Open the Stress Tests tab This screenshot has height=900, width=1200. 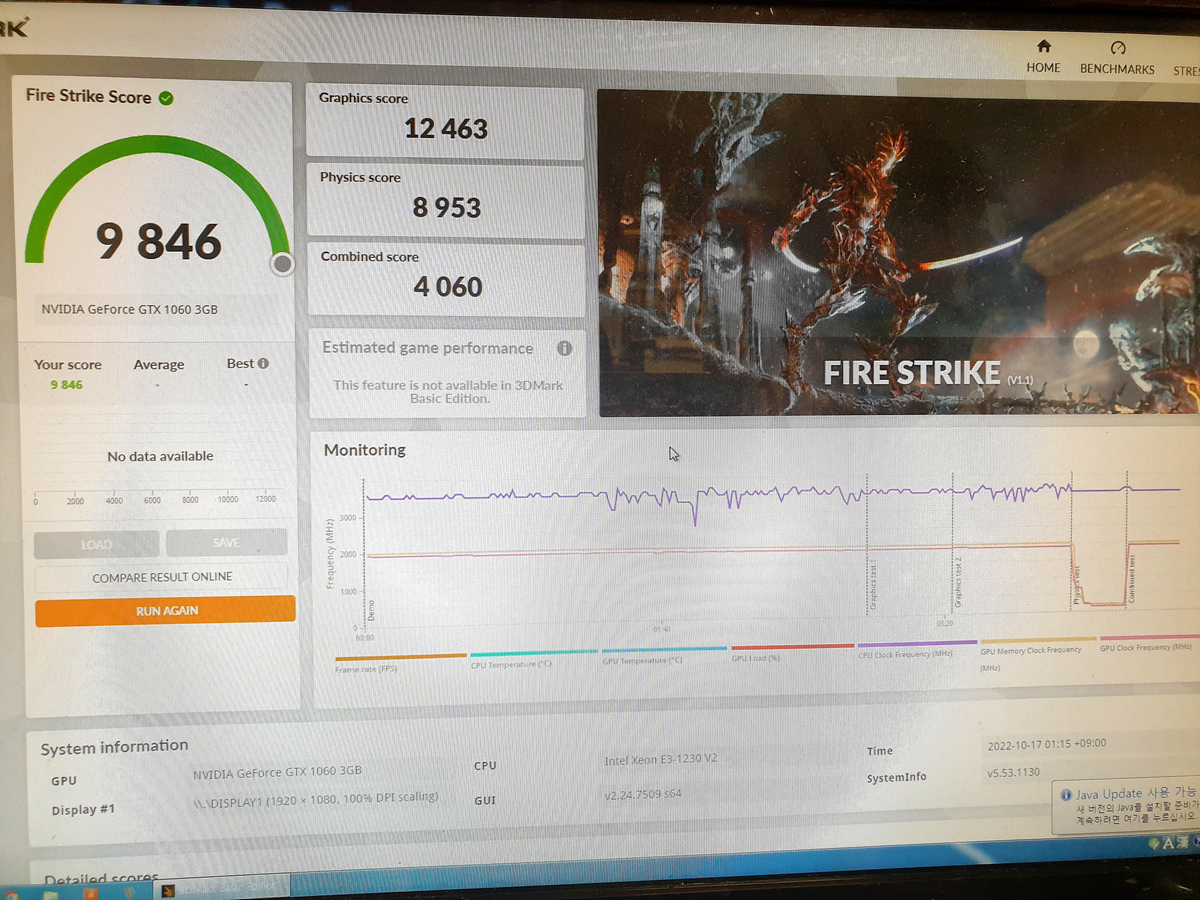pyautogui.click(x=1186, y=70)
